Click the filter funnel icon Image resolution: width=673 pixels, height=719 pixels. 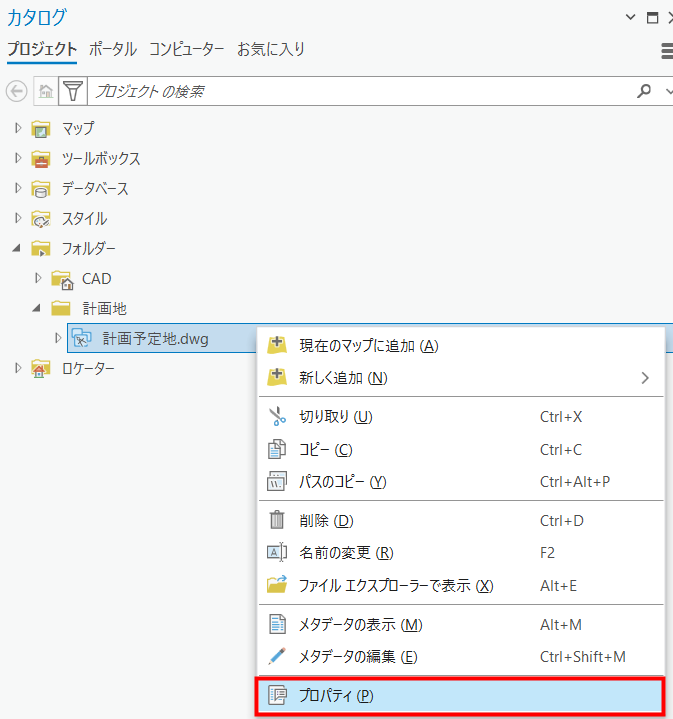(x=73, y=91)
